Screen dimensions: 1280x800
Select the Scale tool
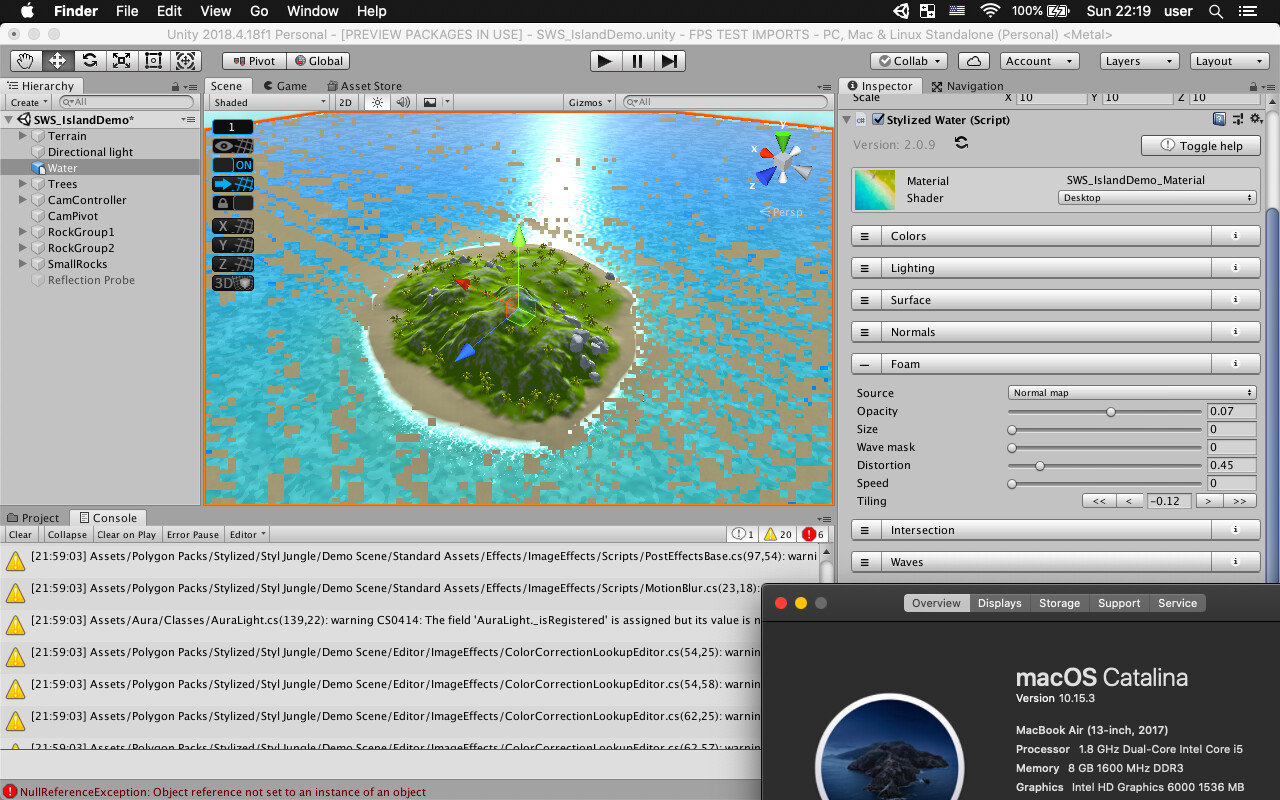[x=121, y=61]
